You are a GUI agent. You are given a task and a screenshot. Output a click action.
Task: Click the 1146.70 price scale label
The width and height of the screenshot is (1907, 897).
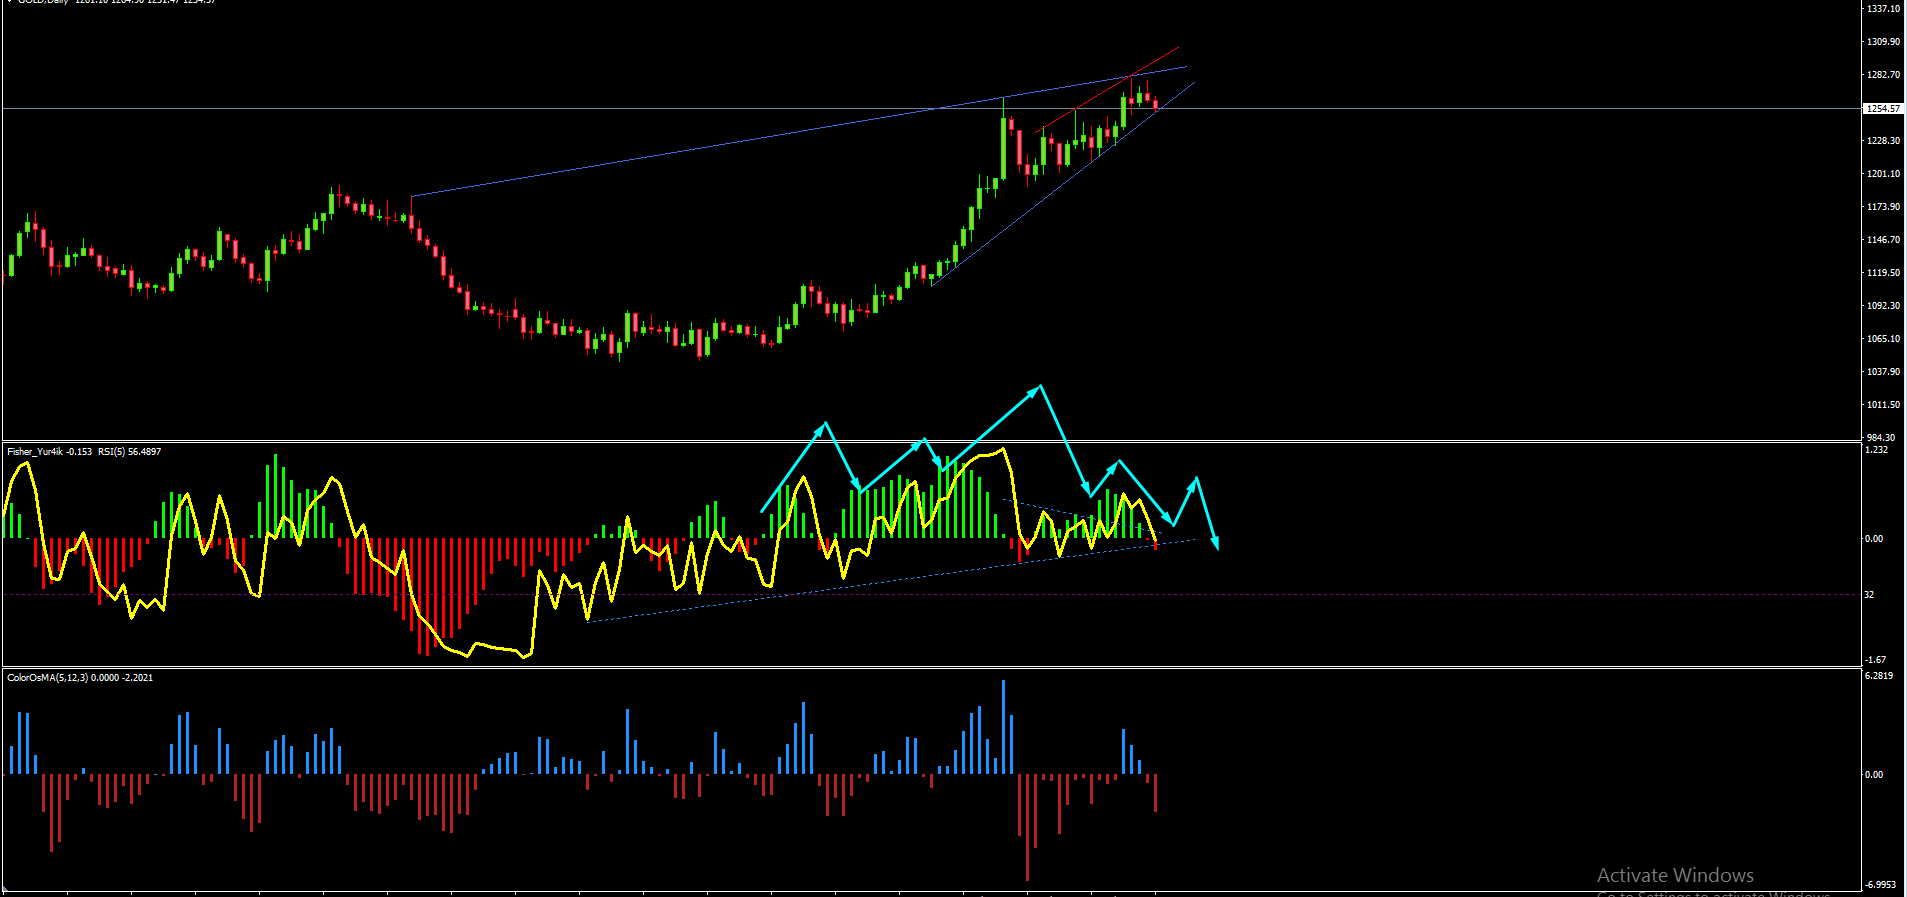[x=1883, y=240]
